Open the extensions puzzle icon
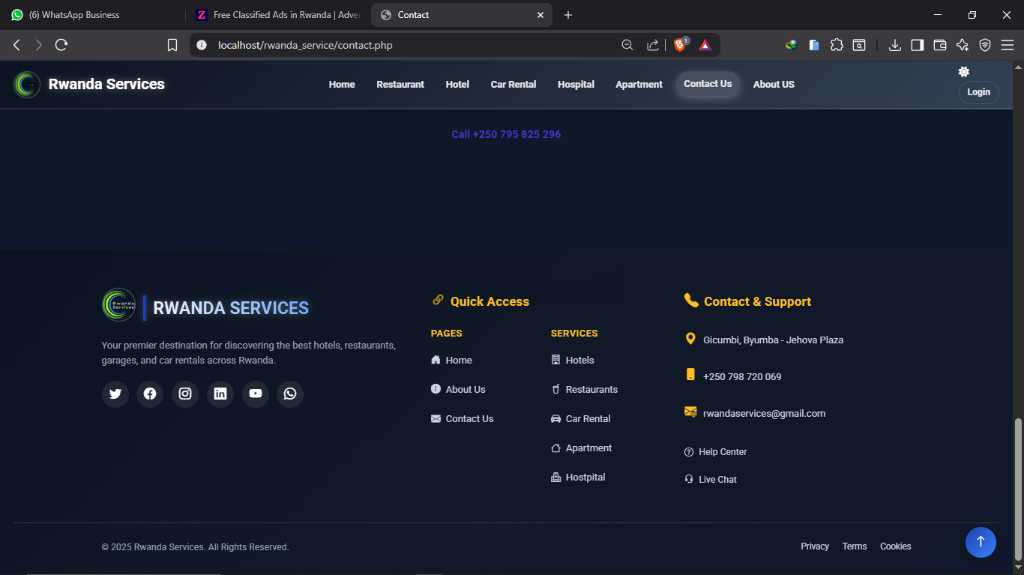 coord(837,45)
